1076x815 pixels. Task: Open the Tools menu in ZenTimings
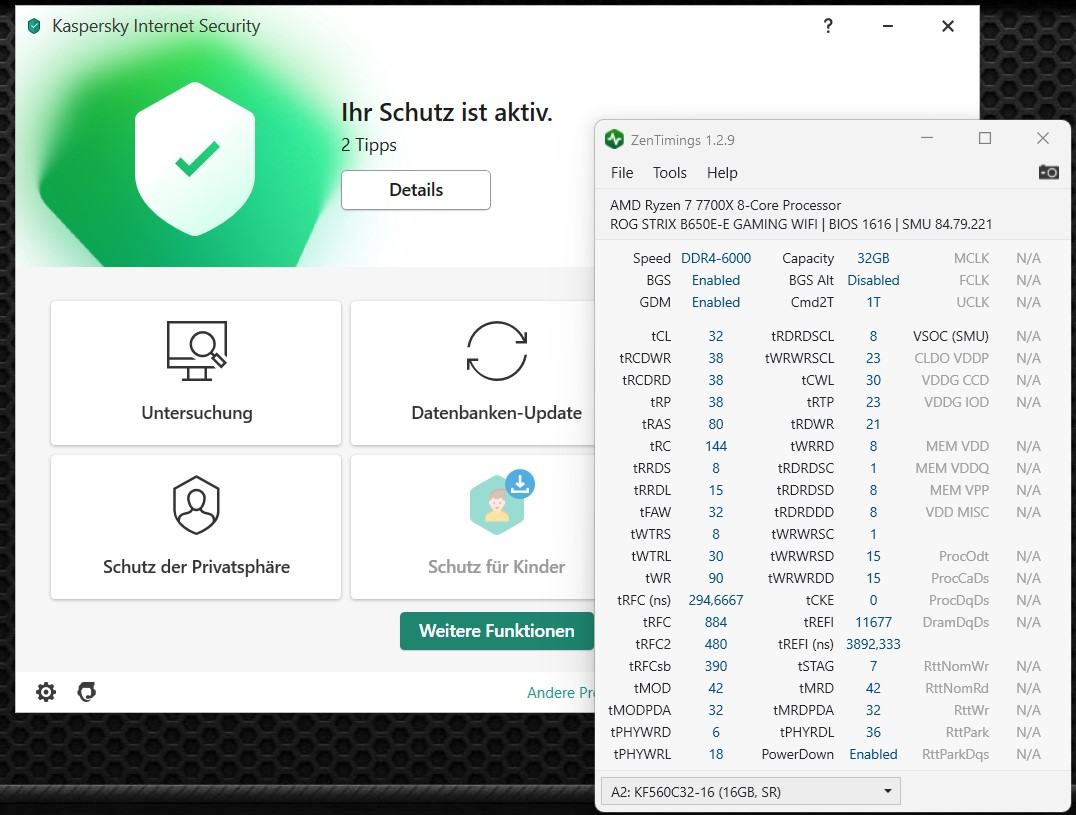pos(669,173)
